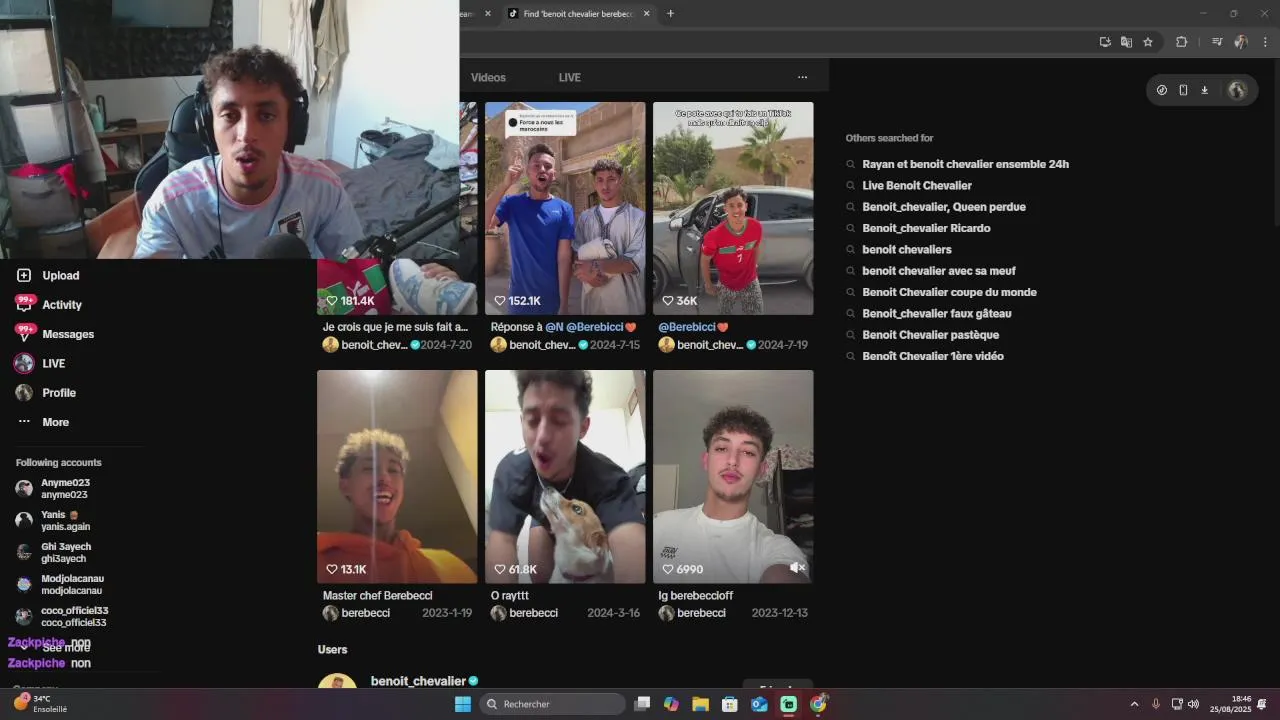Select suggestion 'Benoit Chevalier pastèque'
Image resolution: width=1280 pixels, height=720 pixels.
pos(930,335)
